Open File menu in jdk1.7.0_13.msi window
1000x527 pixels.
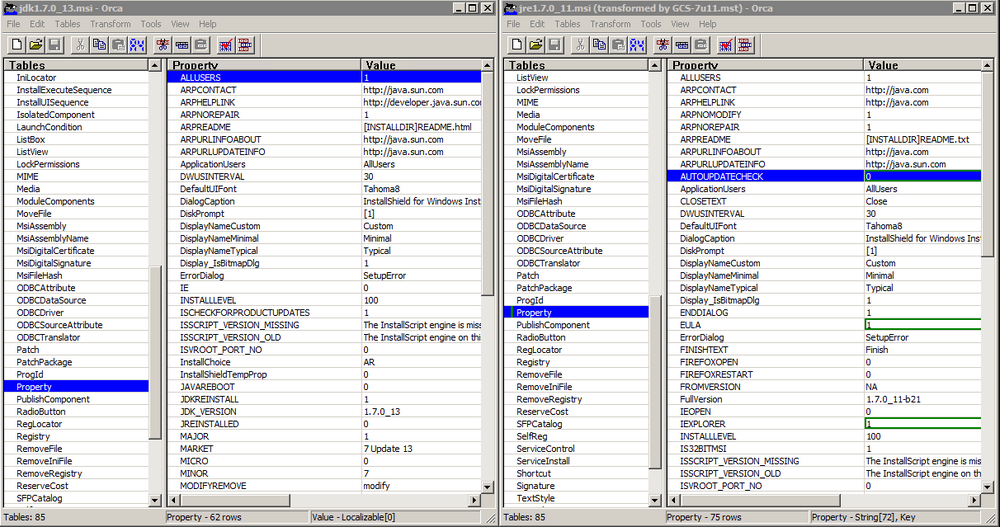point(13,24)
